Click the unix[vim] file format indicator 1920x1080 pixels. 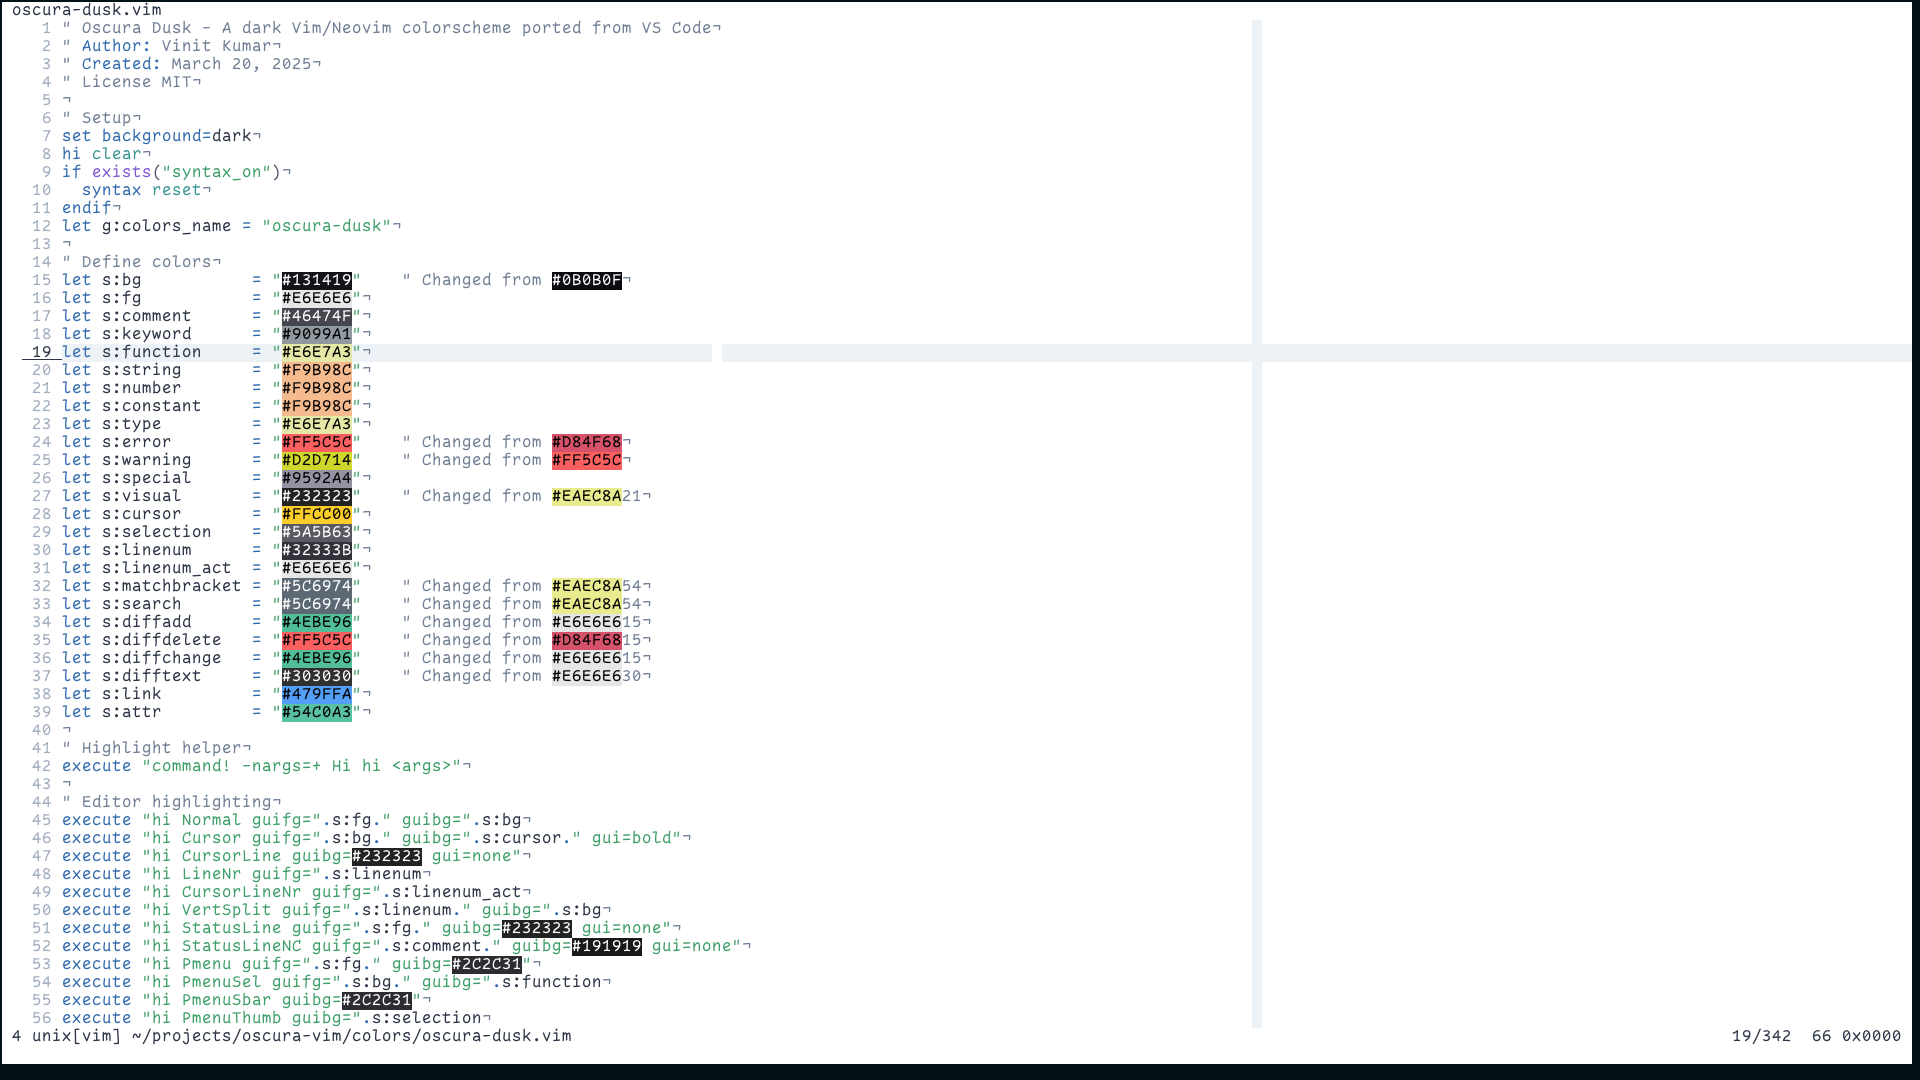pos(77,1036)
